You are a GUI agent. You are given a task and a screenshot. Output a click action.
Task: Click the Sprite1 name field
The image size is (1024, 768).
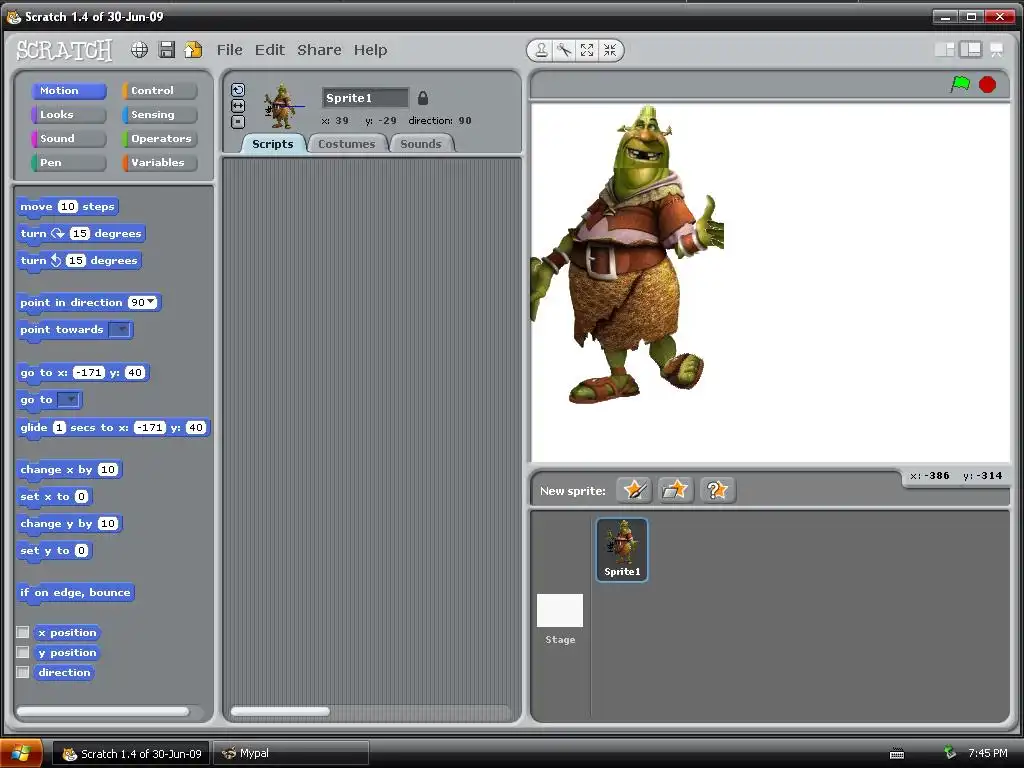tap(365, 98)
